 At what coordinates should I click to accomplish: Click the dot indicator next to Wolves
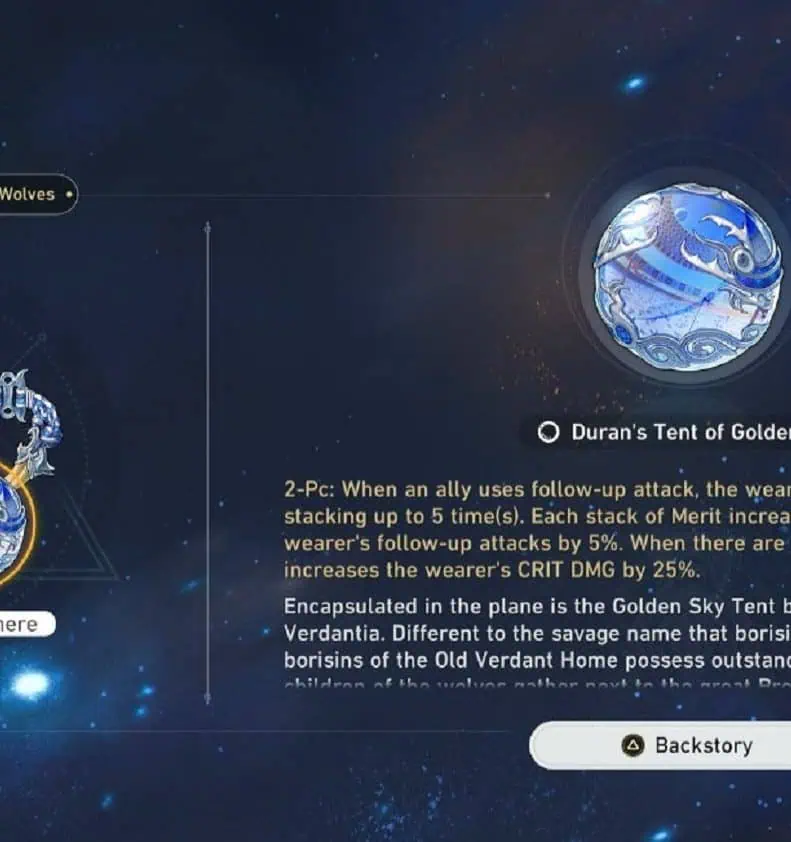pos(69,194)
